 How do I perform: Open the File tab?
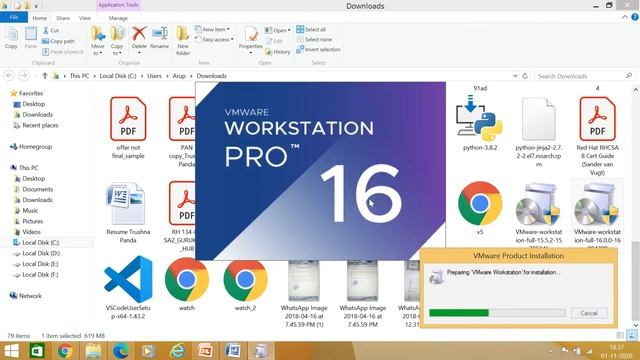pos(14,18)
